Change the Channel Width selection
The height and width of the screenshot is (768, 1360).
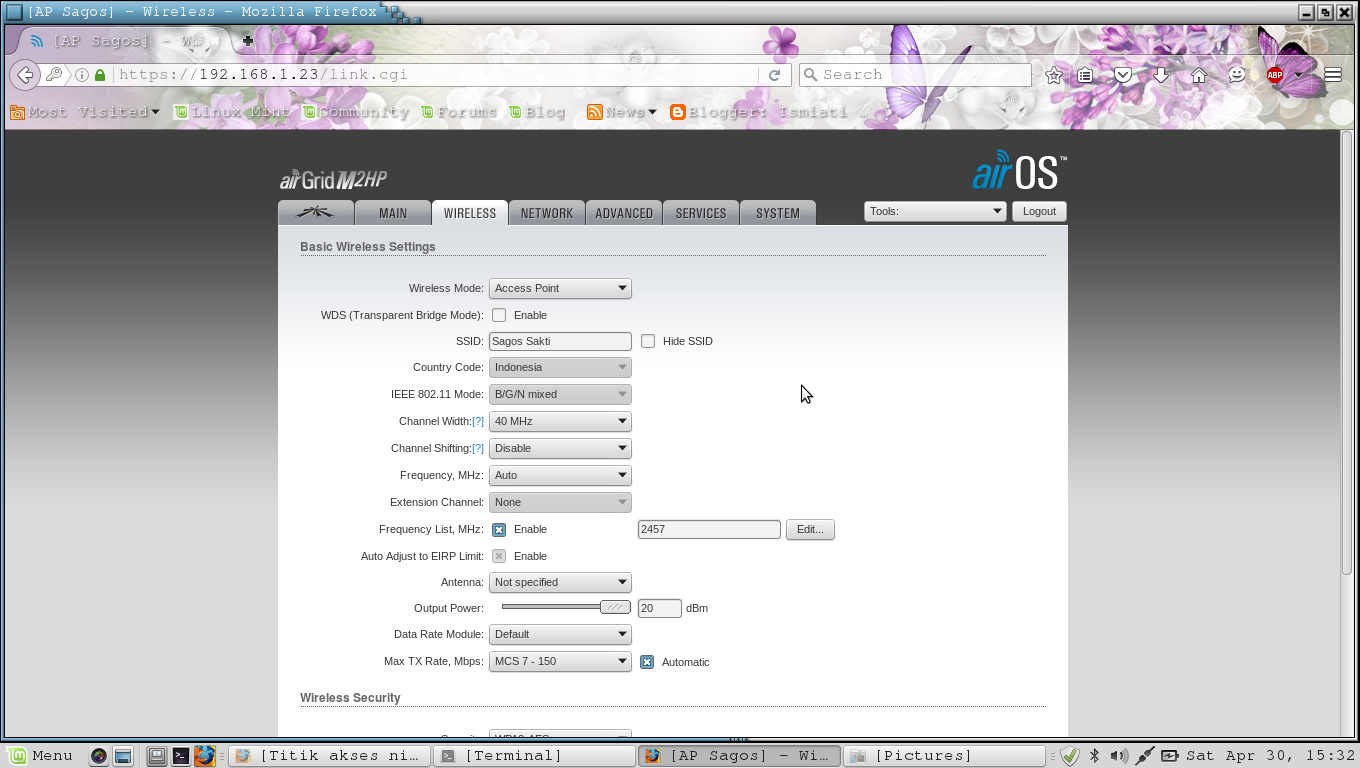(x=559, y=421)
